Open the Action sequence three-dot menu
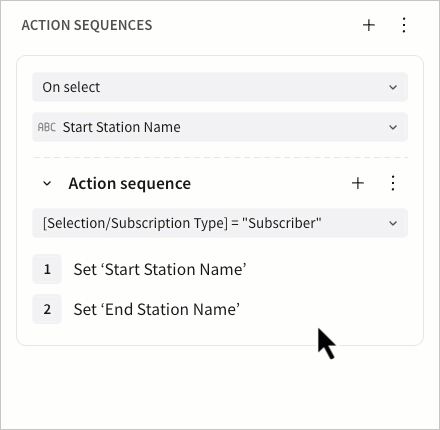This screenshot has width=440, height=430. coord(393,183)
